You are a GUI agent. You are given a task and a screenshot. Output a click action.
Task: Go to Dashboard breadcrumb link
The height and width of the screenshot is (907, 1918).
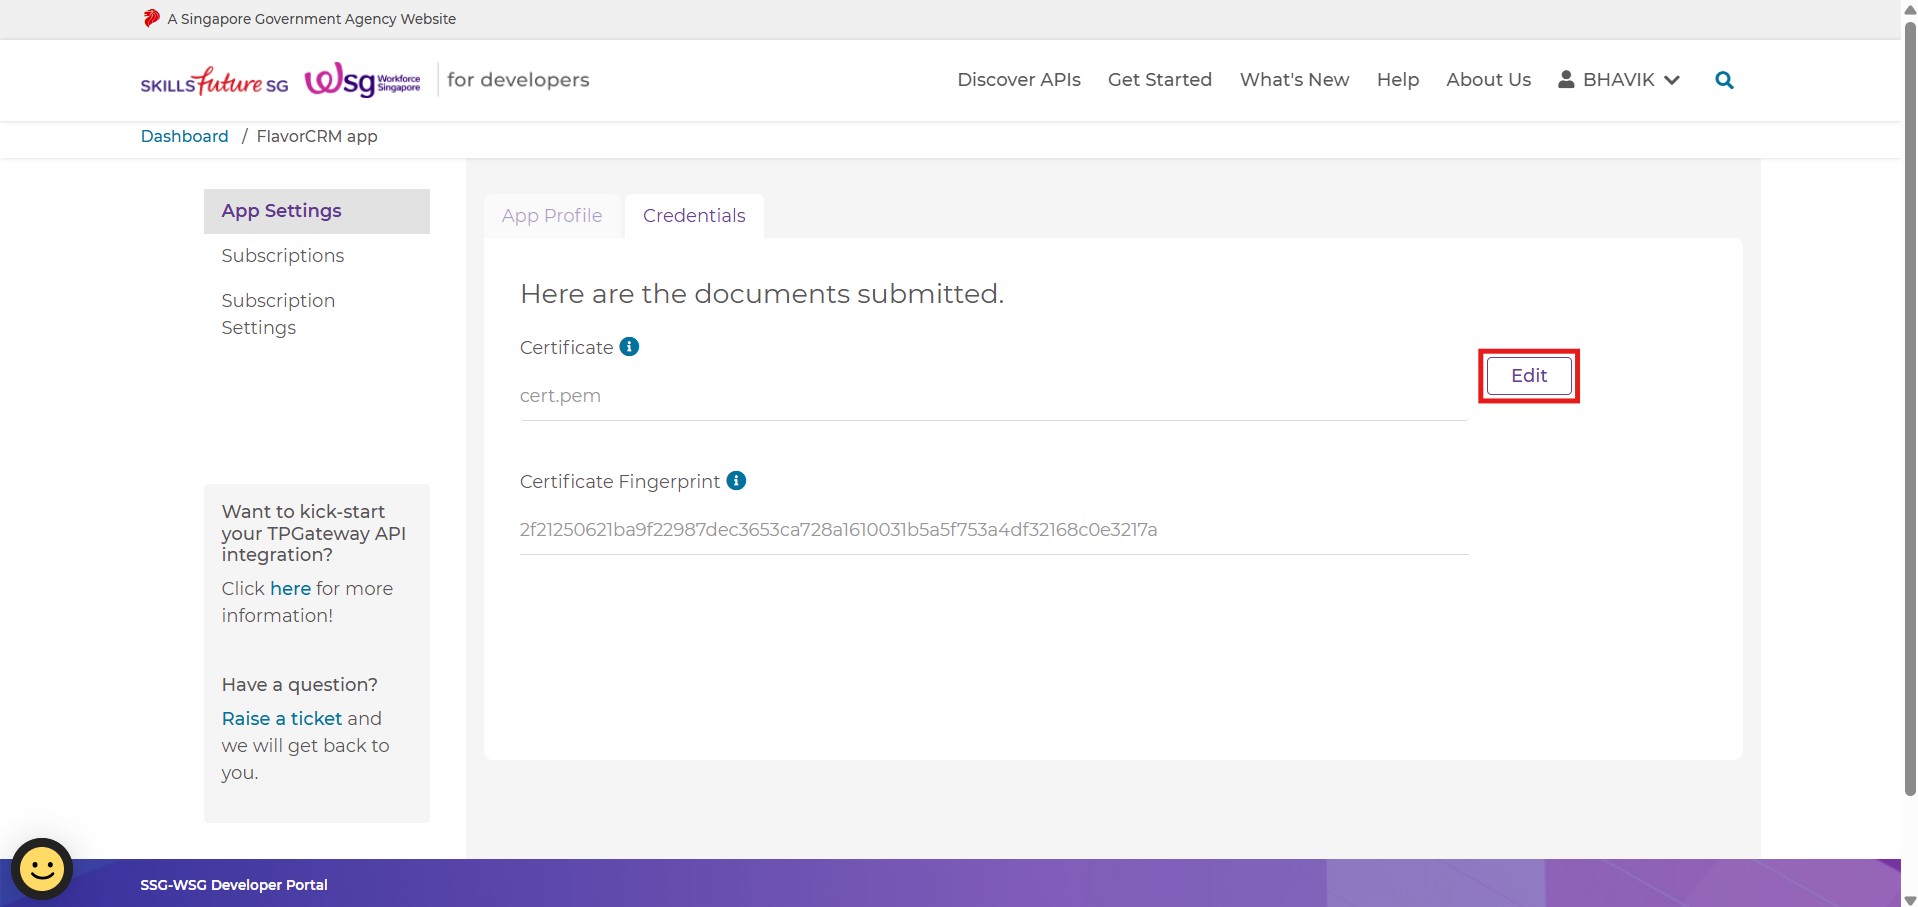point(184,136)
